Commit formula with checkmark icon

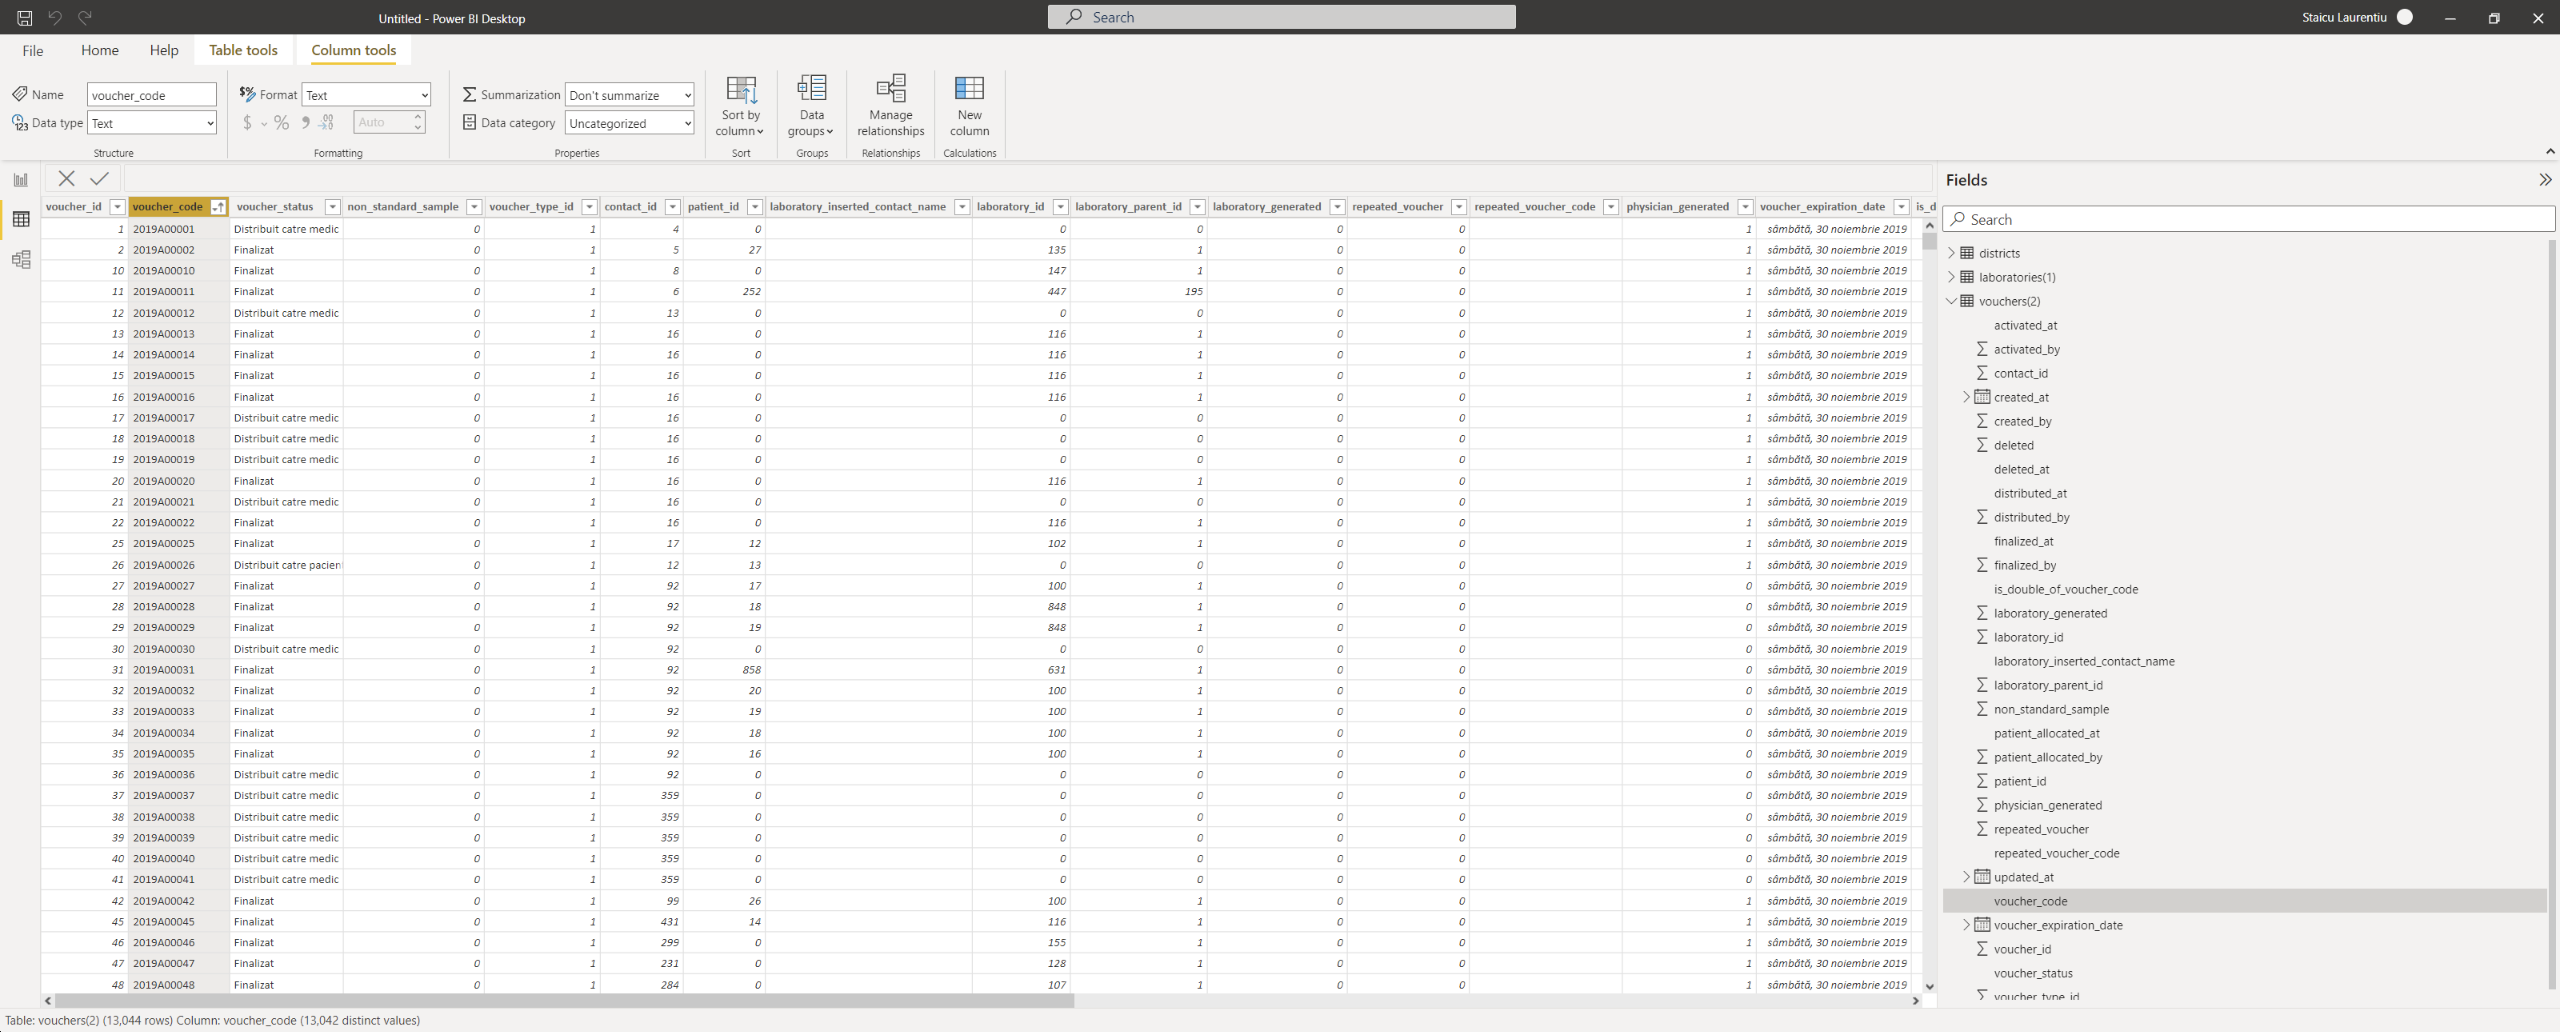click(x=99, y=178)
